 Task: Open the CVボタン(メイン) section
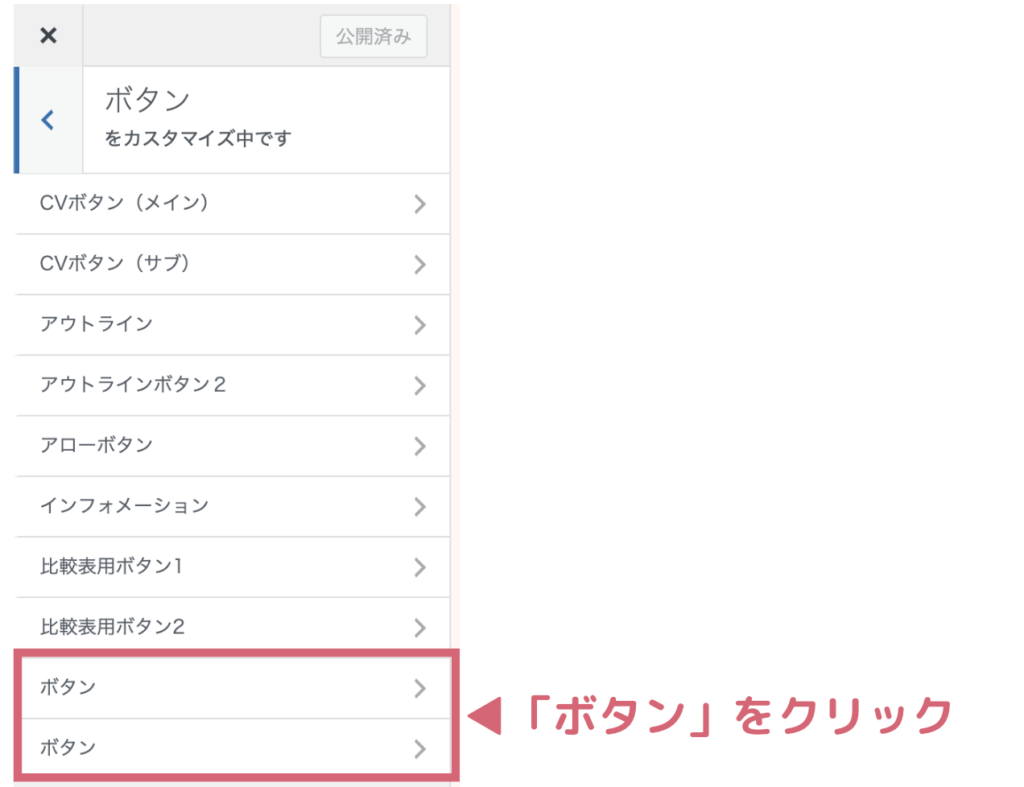point(232,204)
